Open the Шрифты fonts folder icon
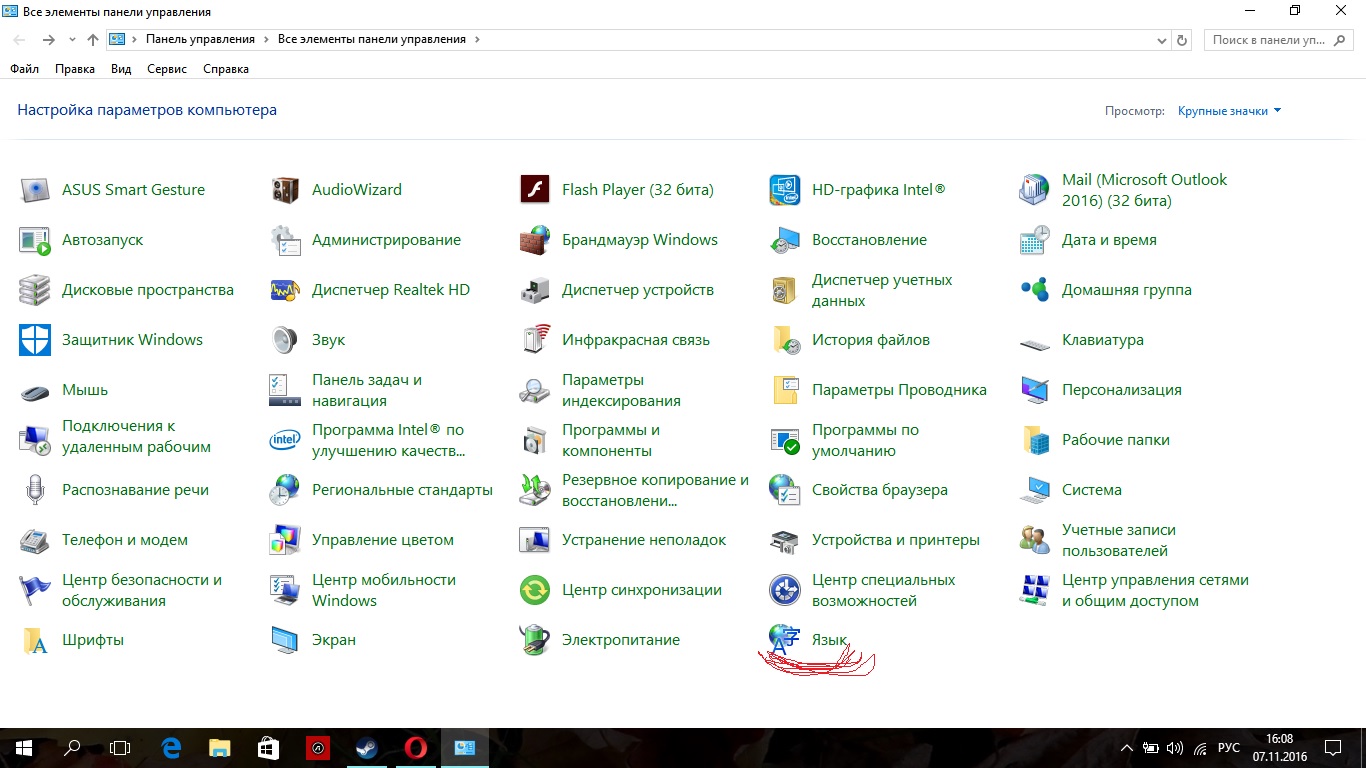The width and height of the screenshot is (1366, 768). click(x=35, y=640)
